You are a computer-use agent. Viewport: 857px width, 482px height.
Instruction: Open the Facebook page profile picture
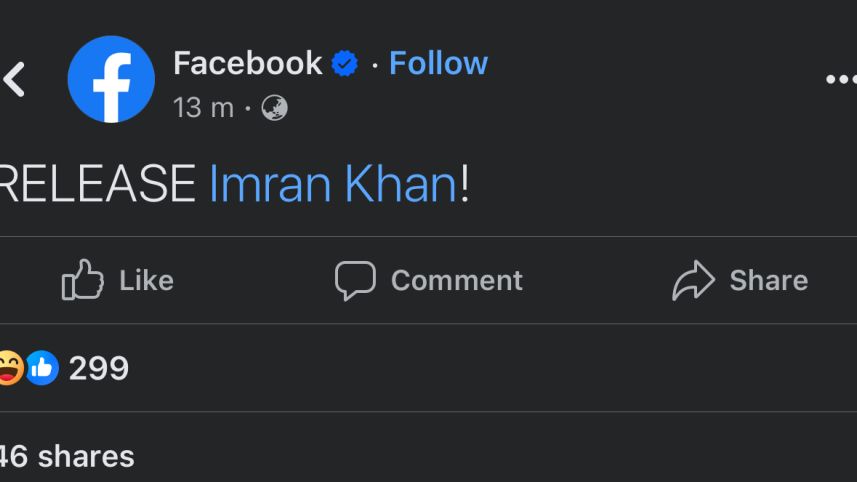(111, 79)
